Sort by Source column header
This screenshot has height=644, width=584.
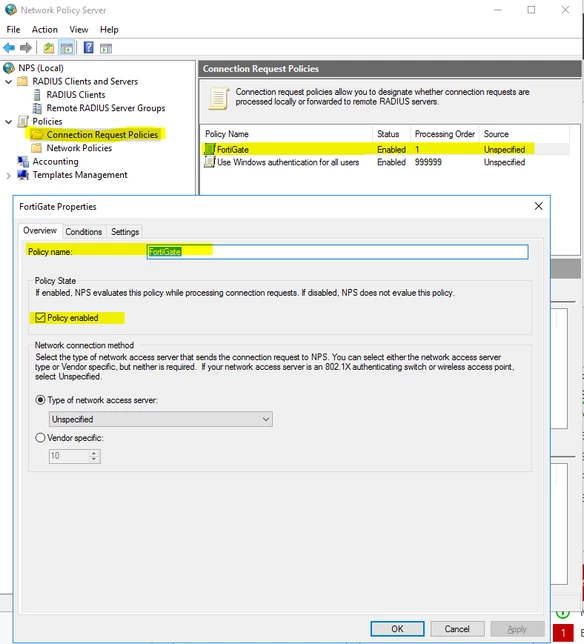524,134
